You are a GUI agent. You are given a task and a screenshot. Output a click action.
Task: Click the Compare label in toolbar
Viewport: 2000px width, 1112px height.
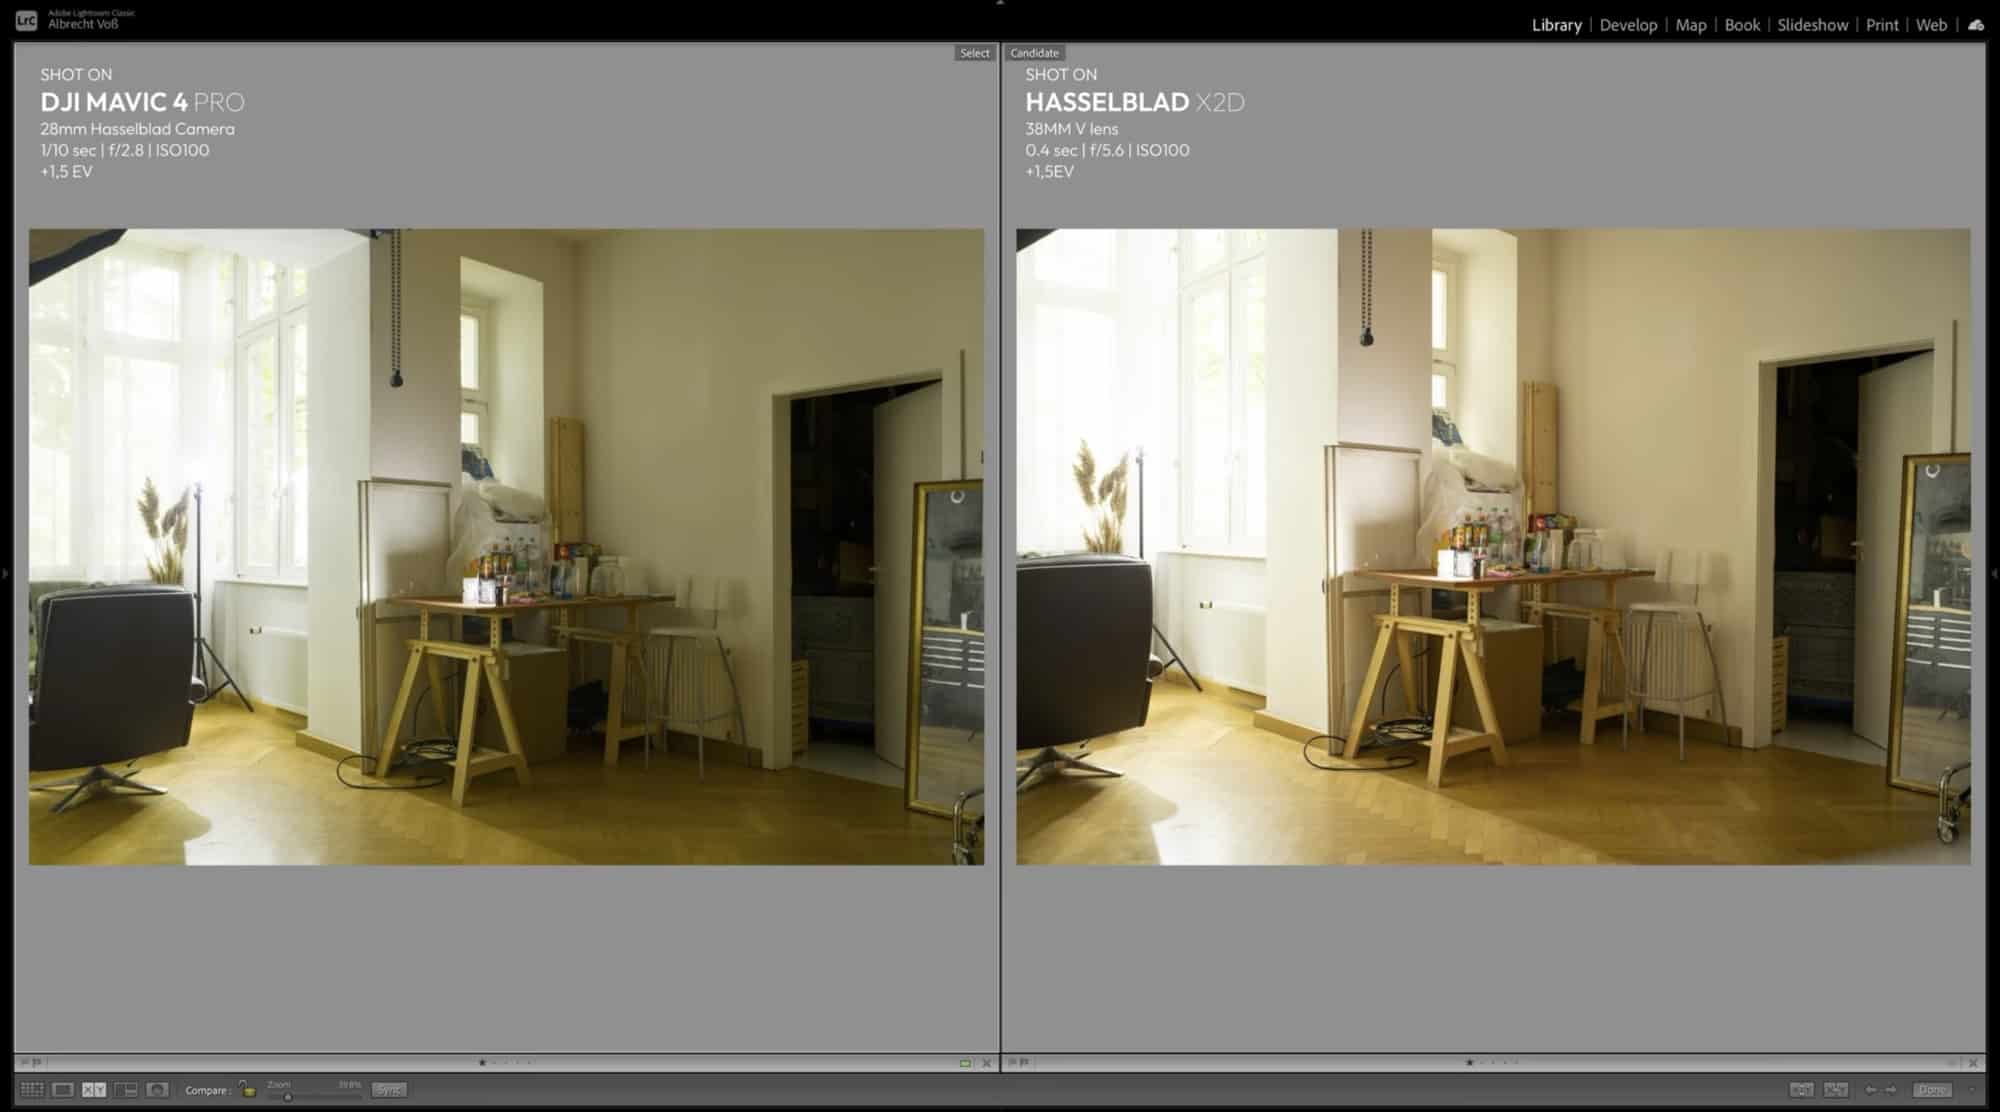point(208,1090)
